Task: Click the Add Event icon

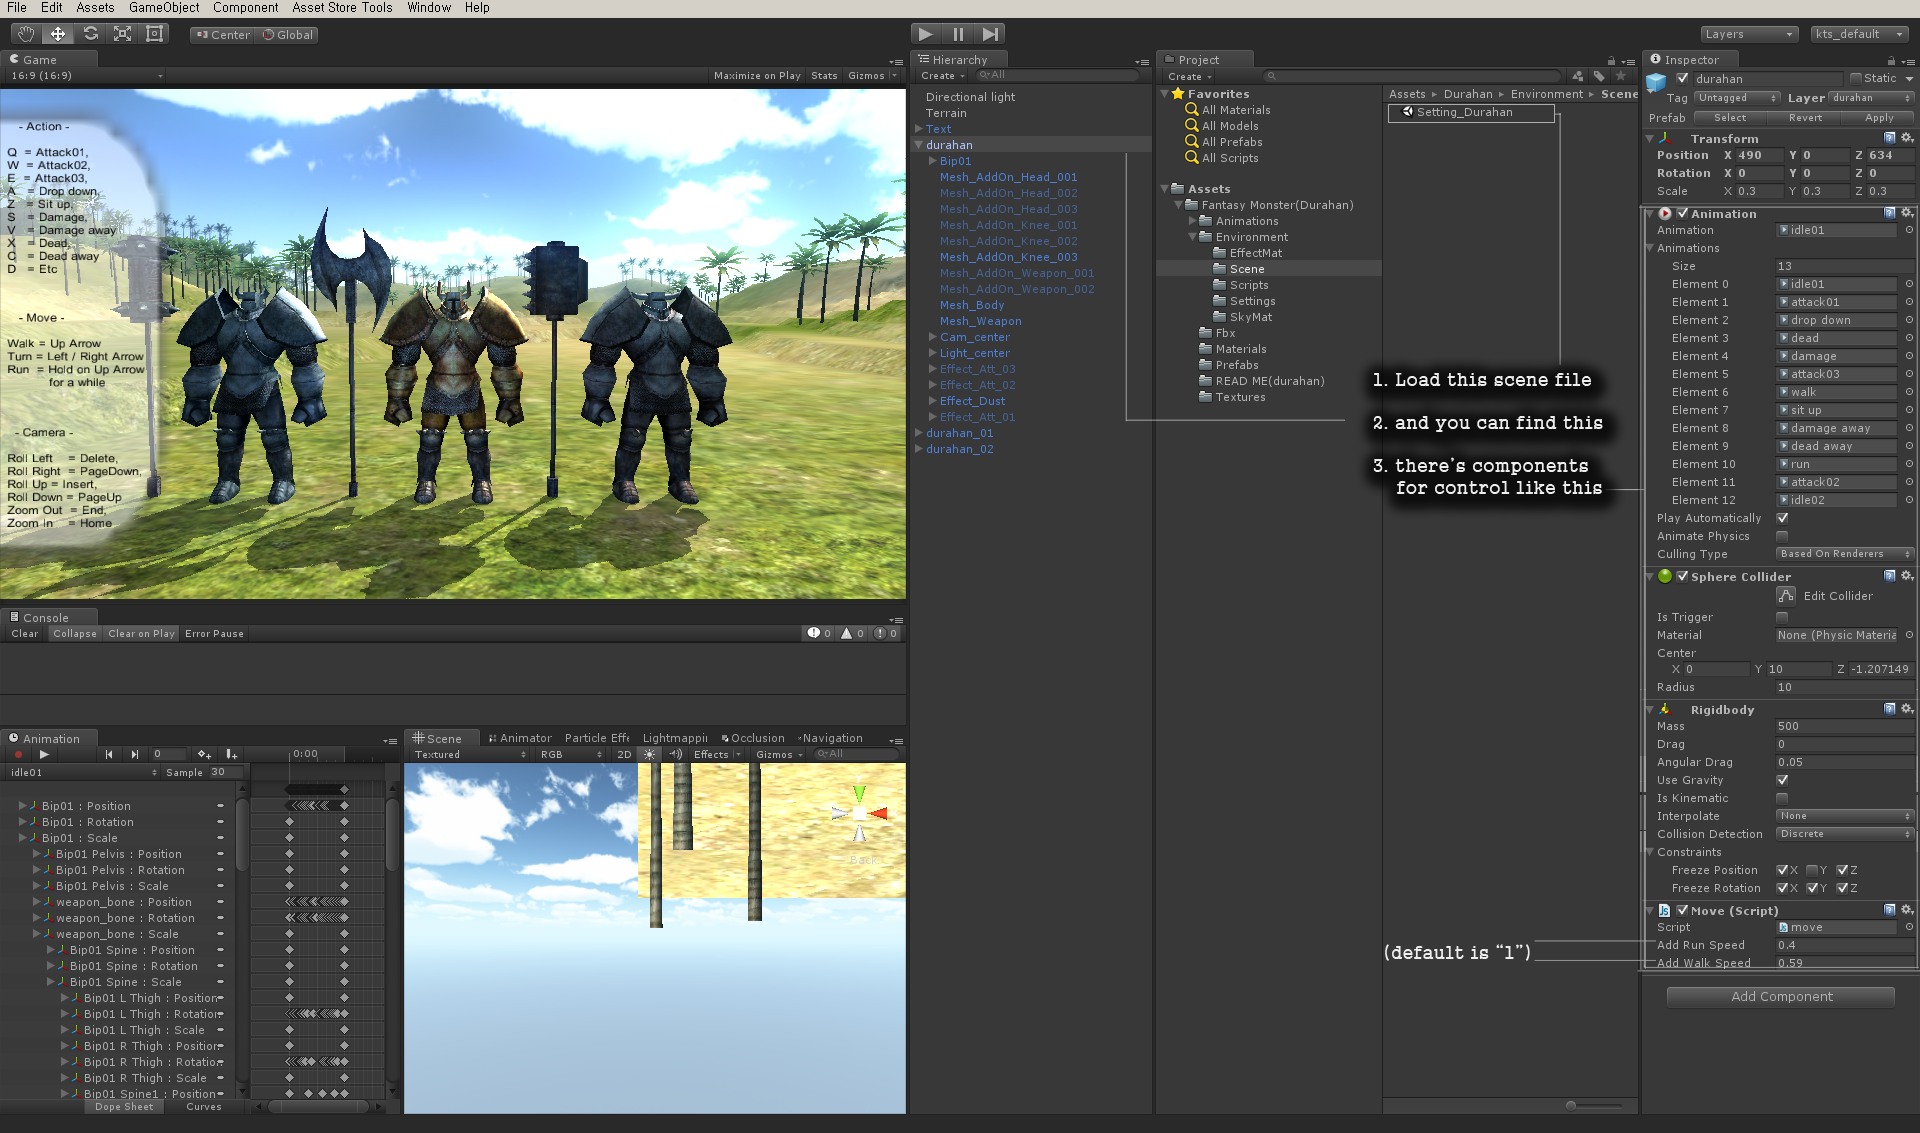Action: click(231, 754)
